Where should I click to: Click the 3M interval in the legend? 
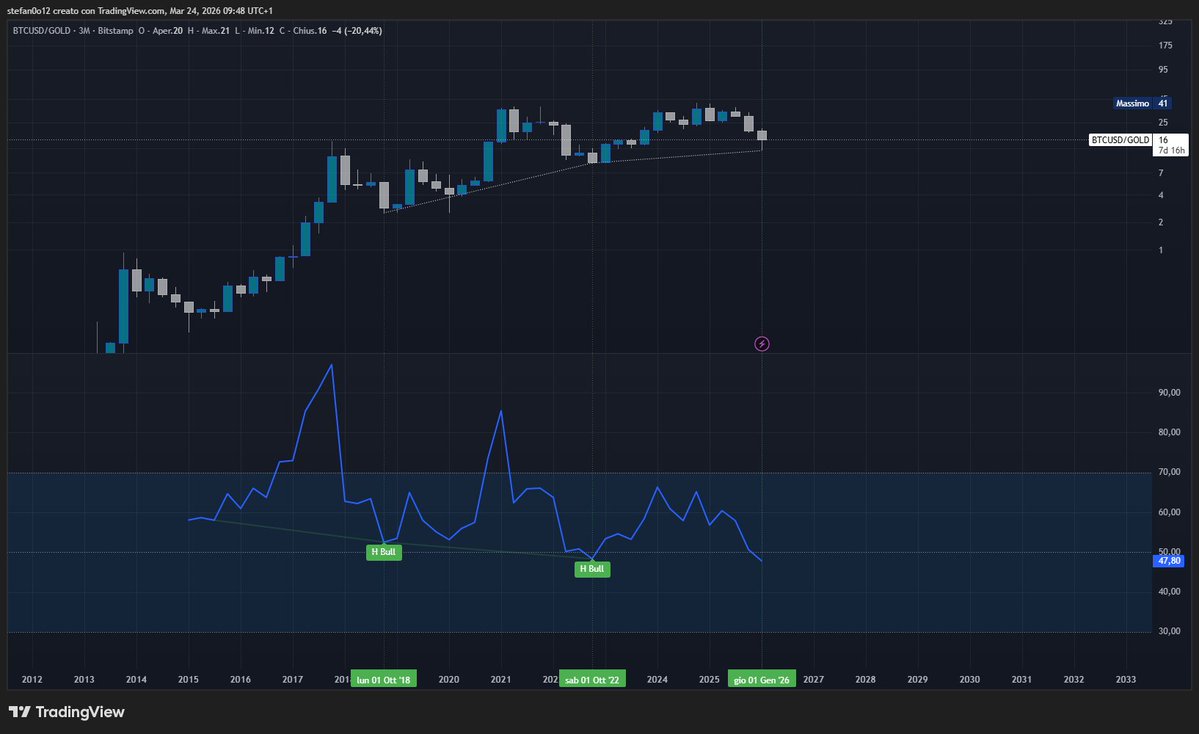[85, 31]
